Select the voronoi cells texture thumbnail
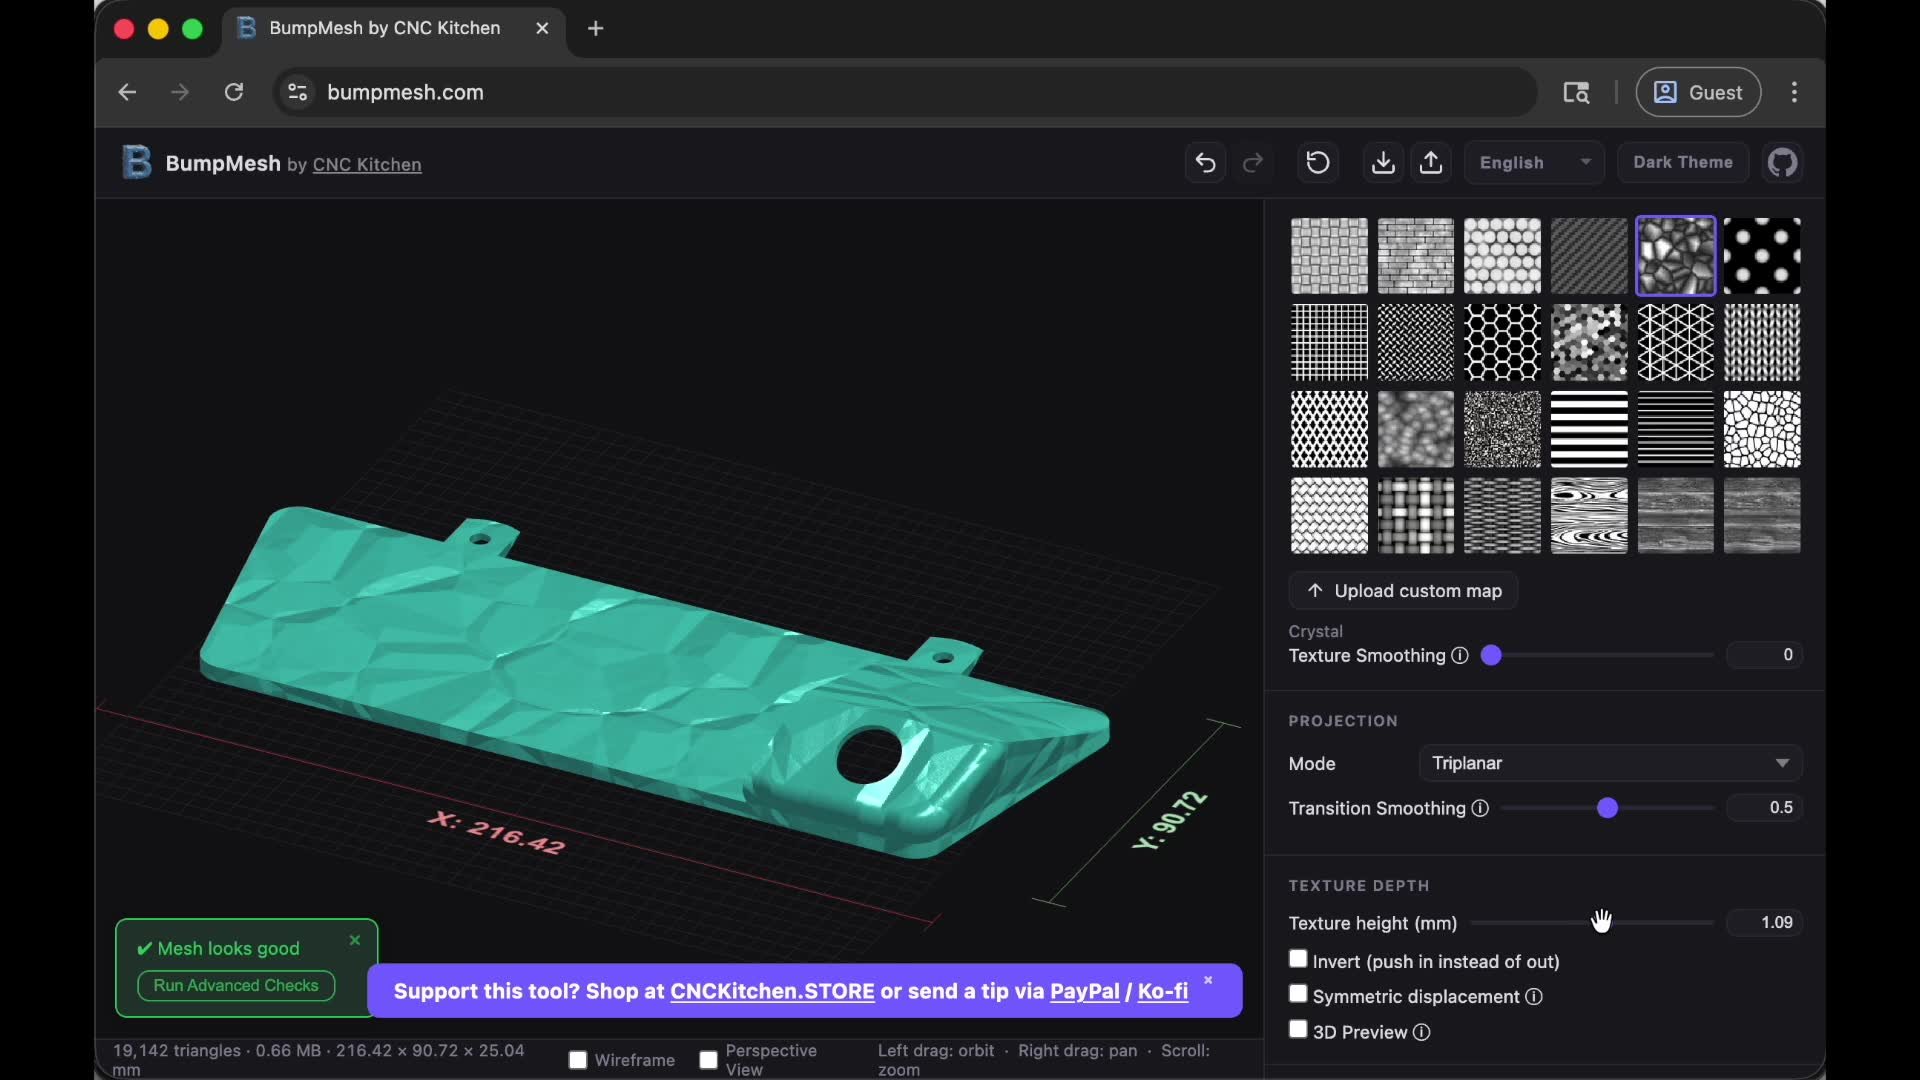The image size is (1920, 1080). click(x=1762, y=429)
